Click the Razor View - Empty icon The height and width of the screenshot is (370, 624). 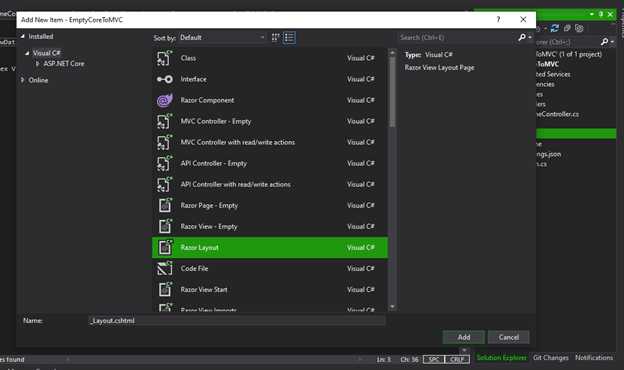click(165, 226)
